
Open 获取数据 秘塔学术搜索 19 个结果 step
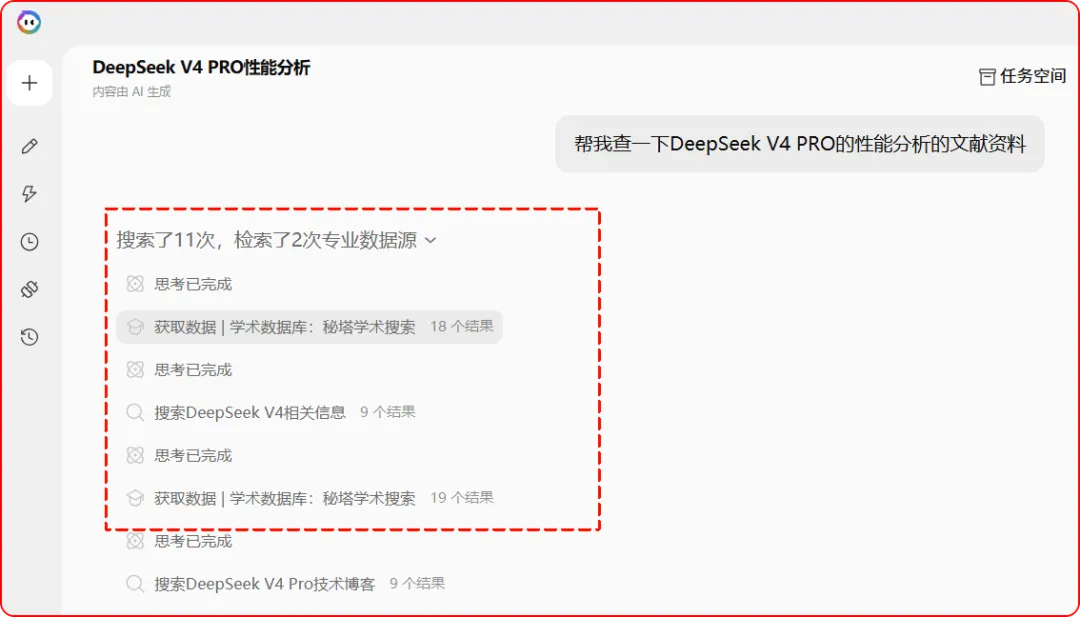309,498
